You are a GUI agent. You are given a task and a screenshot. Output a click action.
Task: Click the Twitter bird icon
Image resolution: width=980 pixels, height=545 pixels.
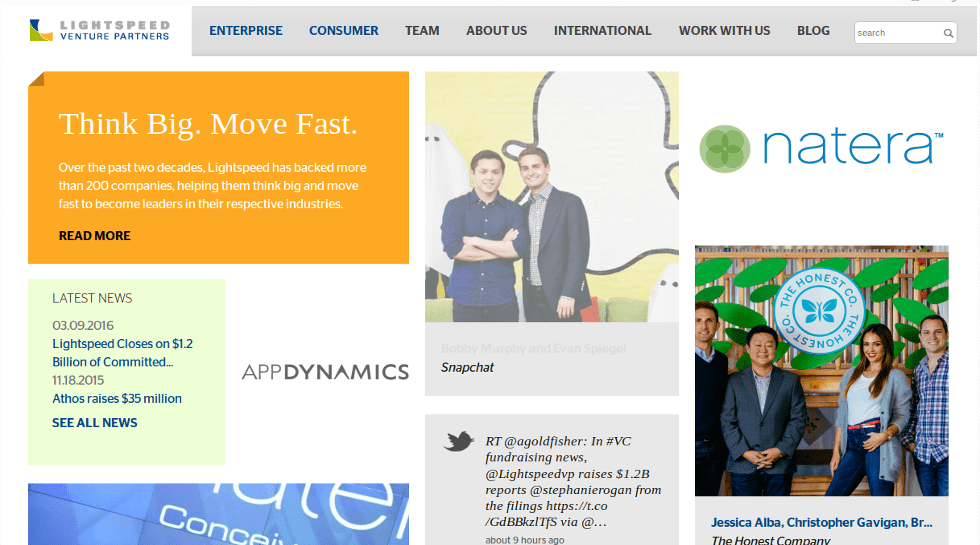click(459, 441)
